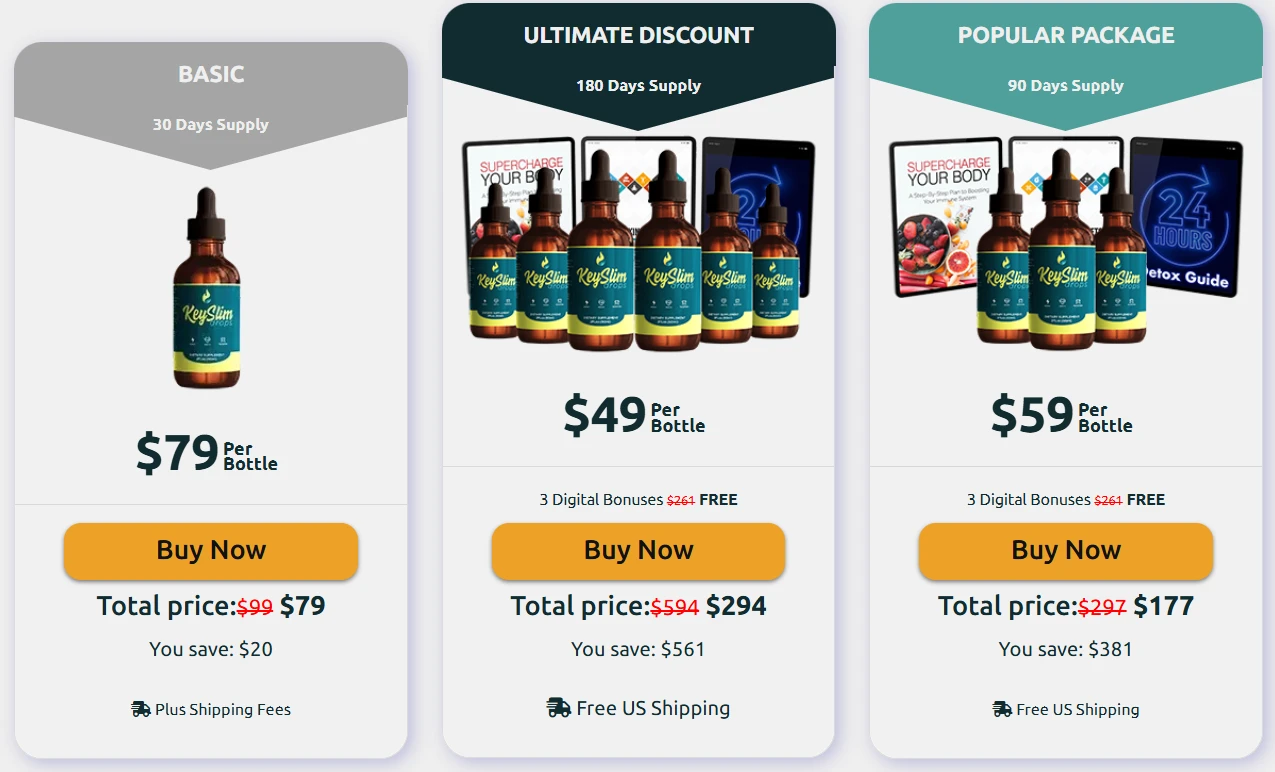Choose Buy Now under Popular Package
This screenshot has width=1275, height=772.
(1066, 551)
